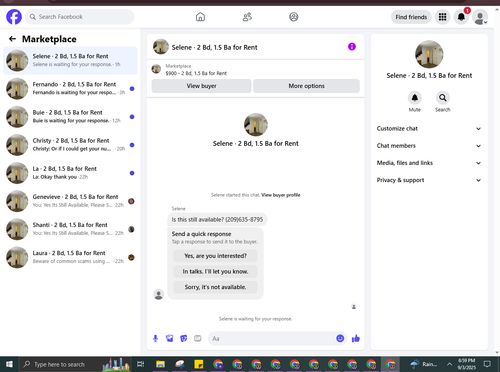This screenshot has height=372, width=500.
Task: Open File Explorer from the taskbar
Action: tap(160, 364)
